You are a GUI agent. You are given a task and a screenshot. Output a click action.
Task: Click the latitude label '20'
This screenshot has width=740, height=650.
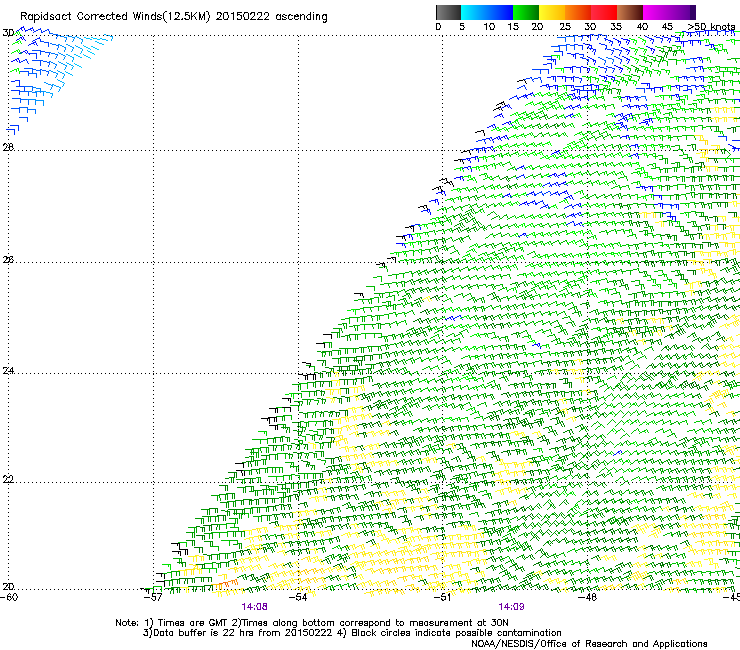pyautogui.click(x=8, y=587)
